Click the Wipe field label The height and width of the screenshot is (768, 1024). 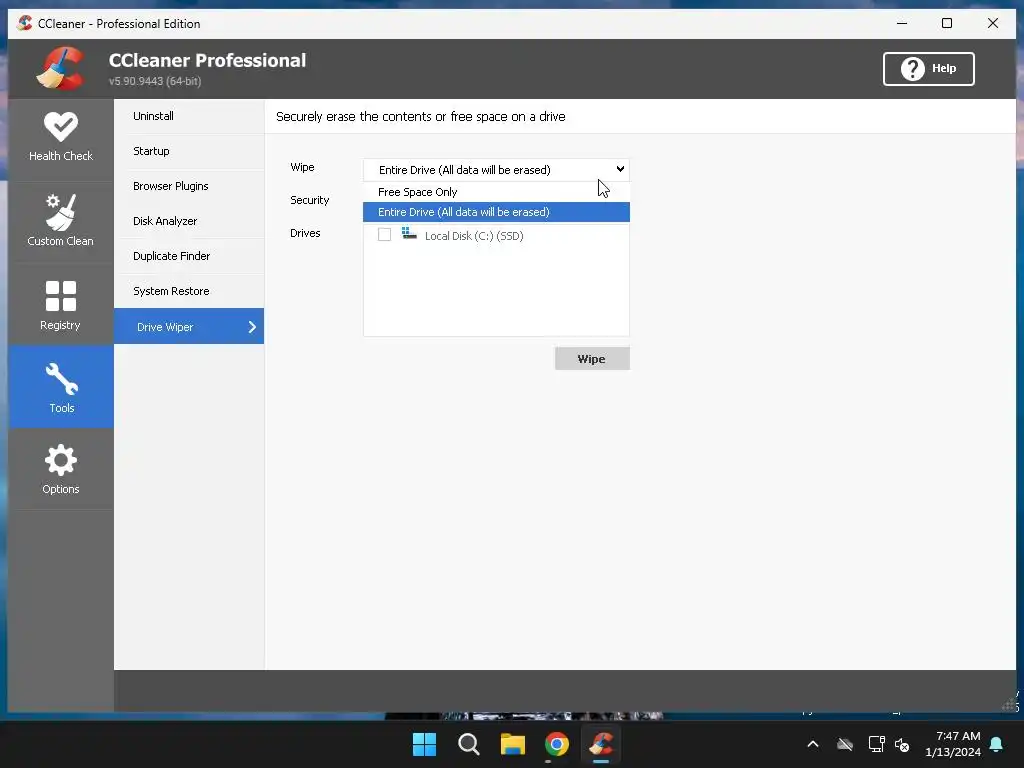click(302, 167)
